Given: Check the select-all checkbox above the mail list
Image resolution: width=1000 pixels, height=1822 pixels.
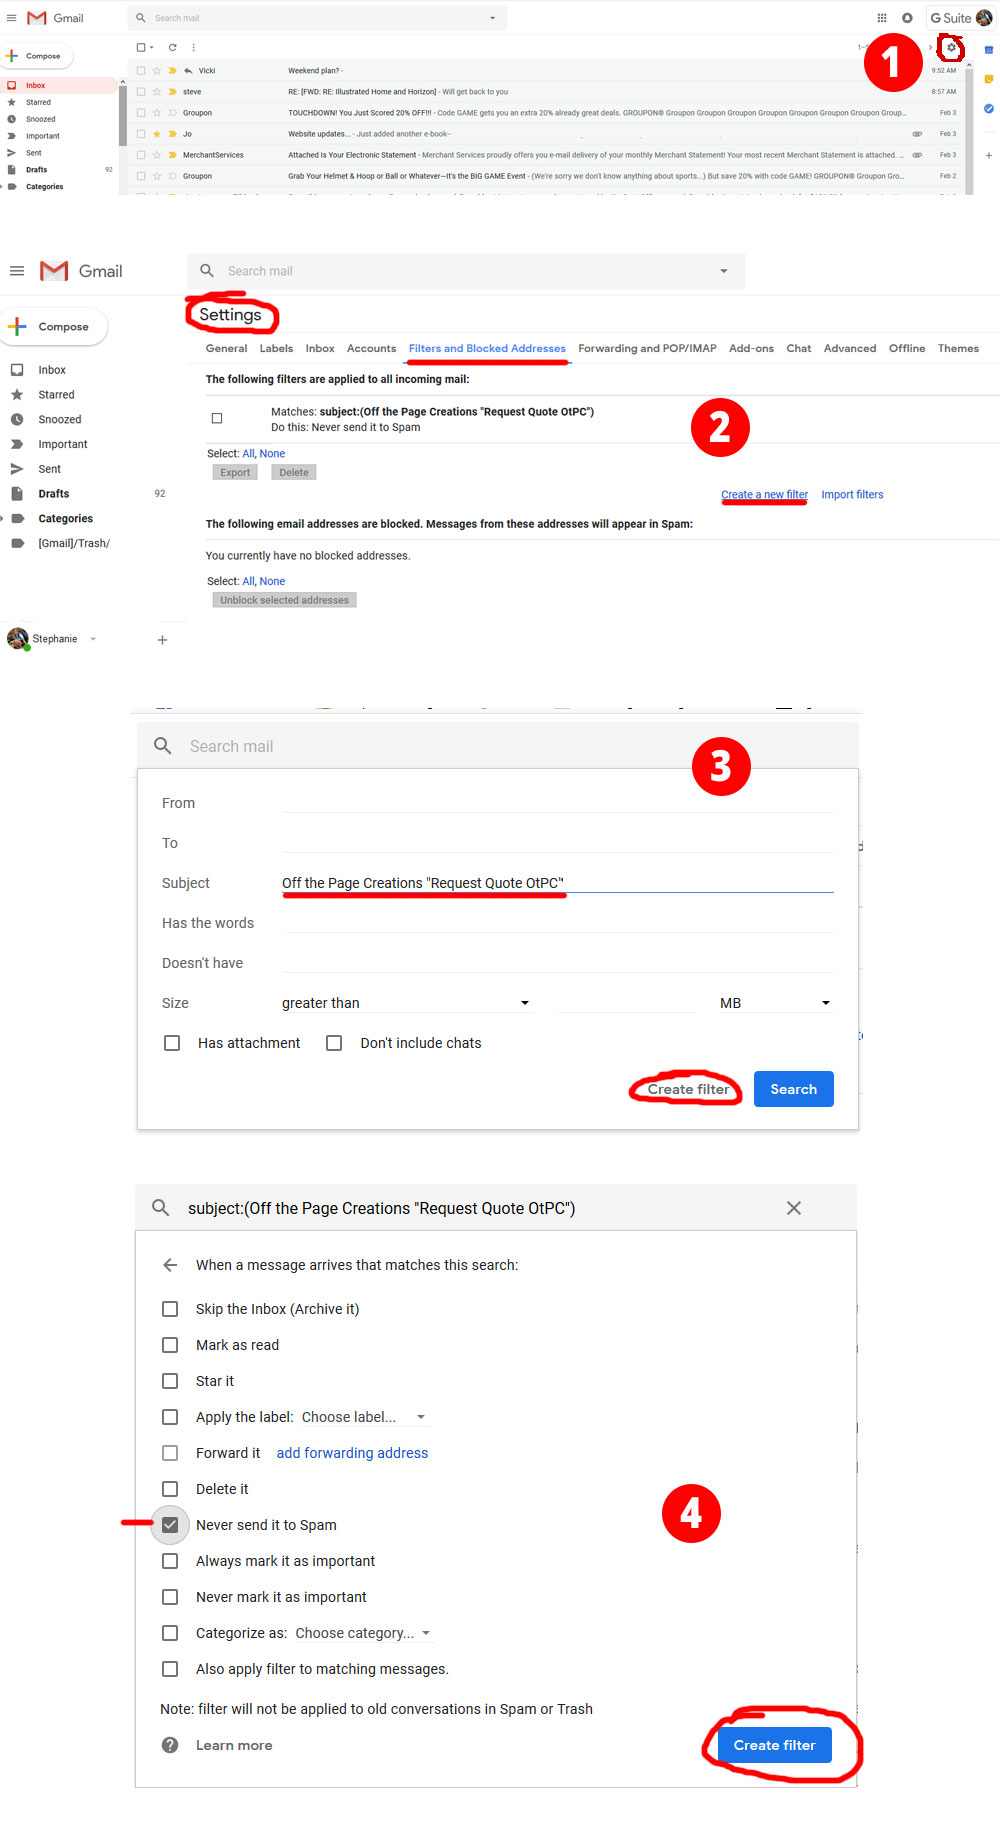Looking at the screenshot, I should tap(141, 47).
